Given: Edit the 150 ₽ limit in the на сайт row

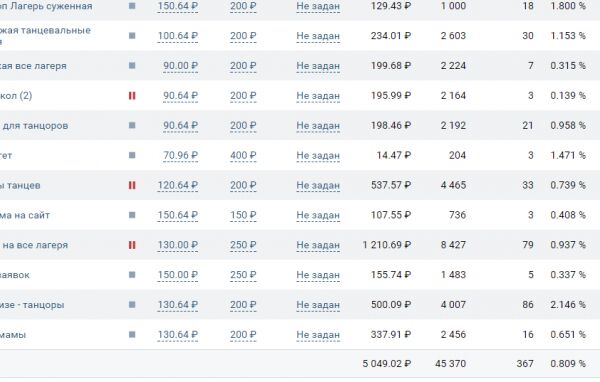Looking at the screenshot, I should point(243,215).
